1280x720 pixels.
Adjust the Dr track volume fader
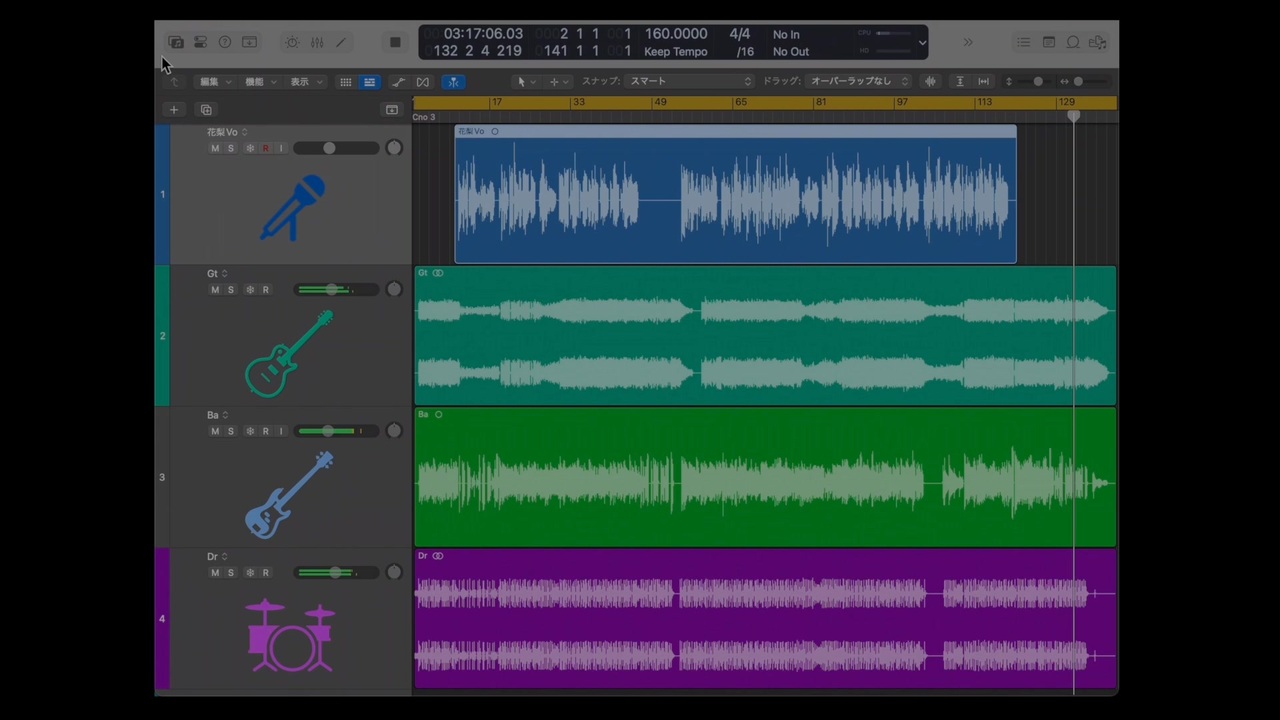(335, 572)
